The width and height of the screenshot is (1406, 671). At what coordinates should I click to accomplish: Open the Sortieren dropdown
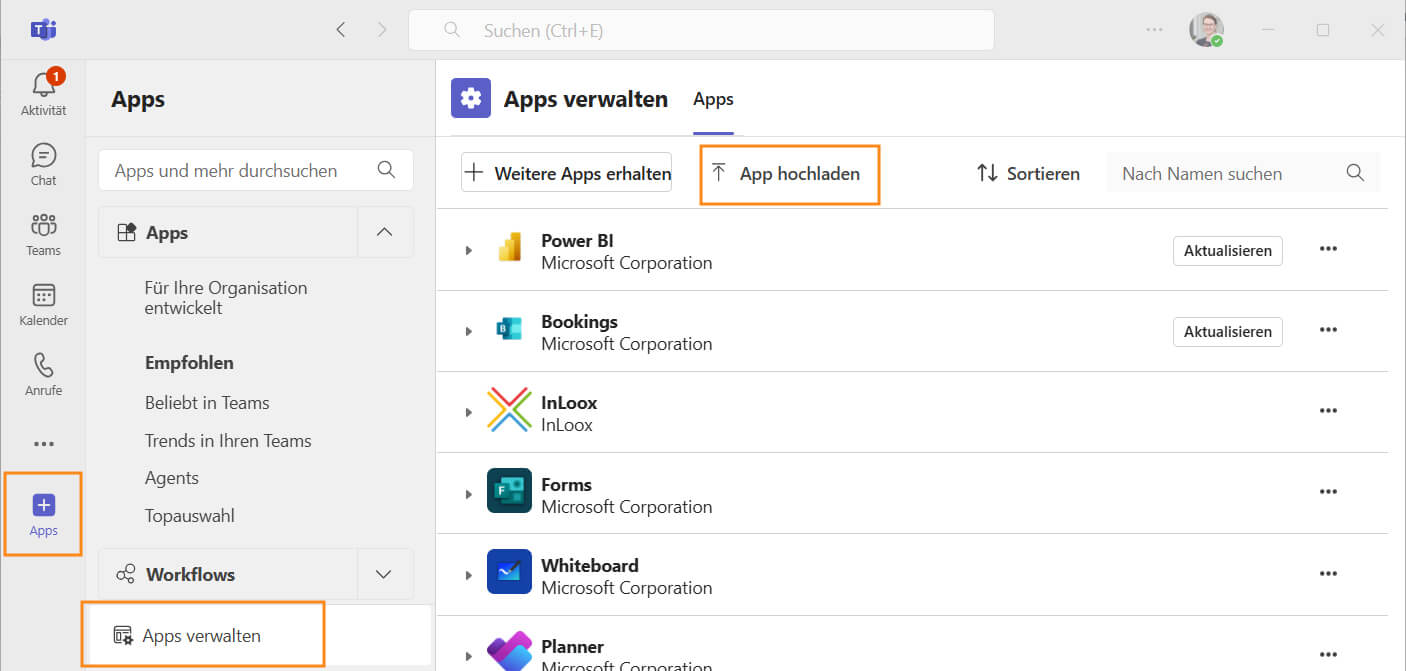coord(1029,173)
